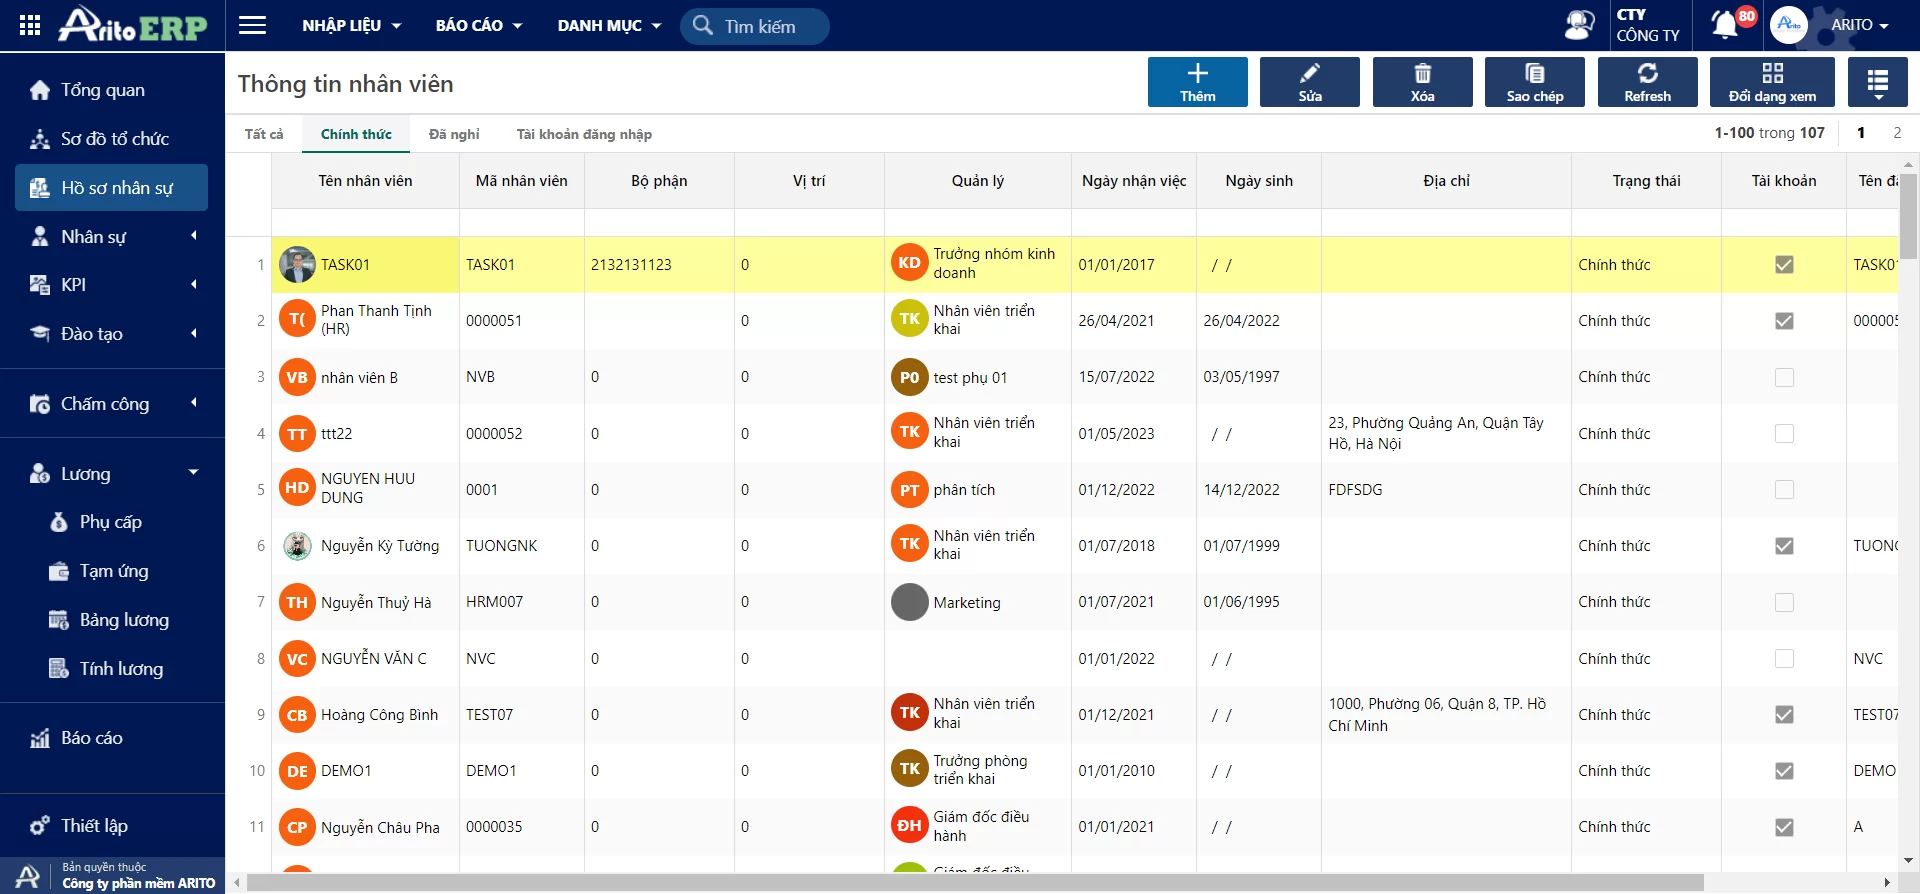Toggle Tài khoản checkbox for Nguyễn Thuỳ Hà
Viewport: 1920px width, 894px height.
(x=1784, y=603)
